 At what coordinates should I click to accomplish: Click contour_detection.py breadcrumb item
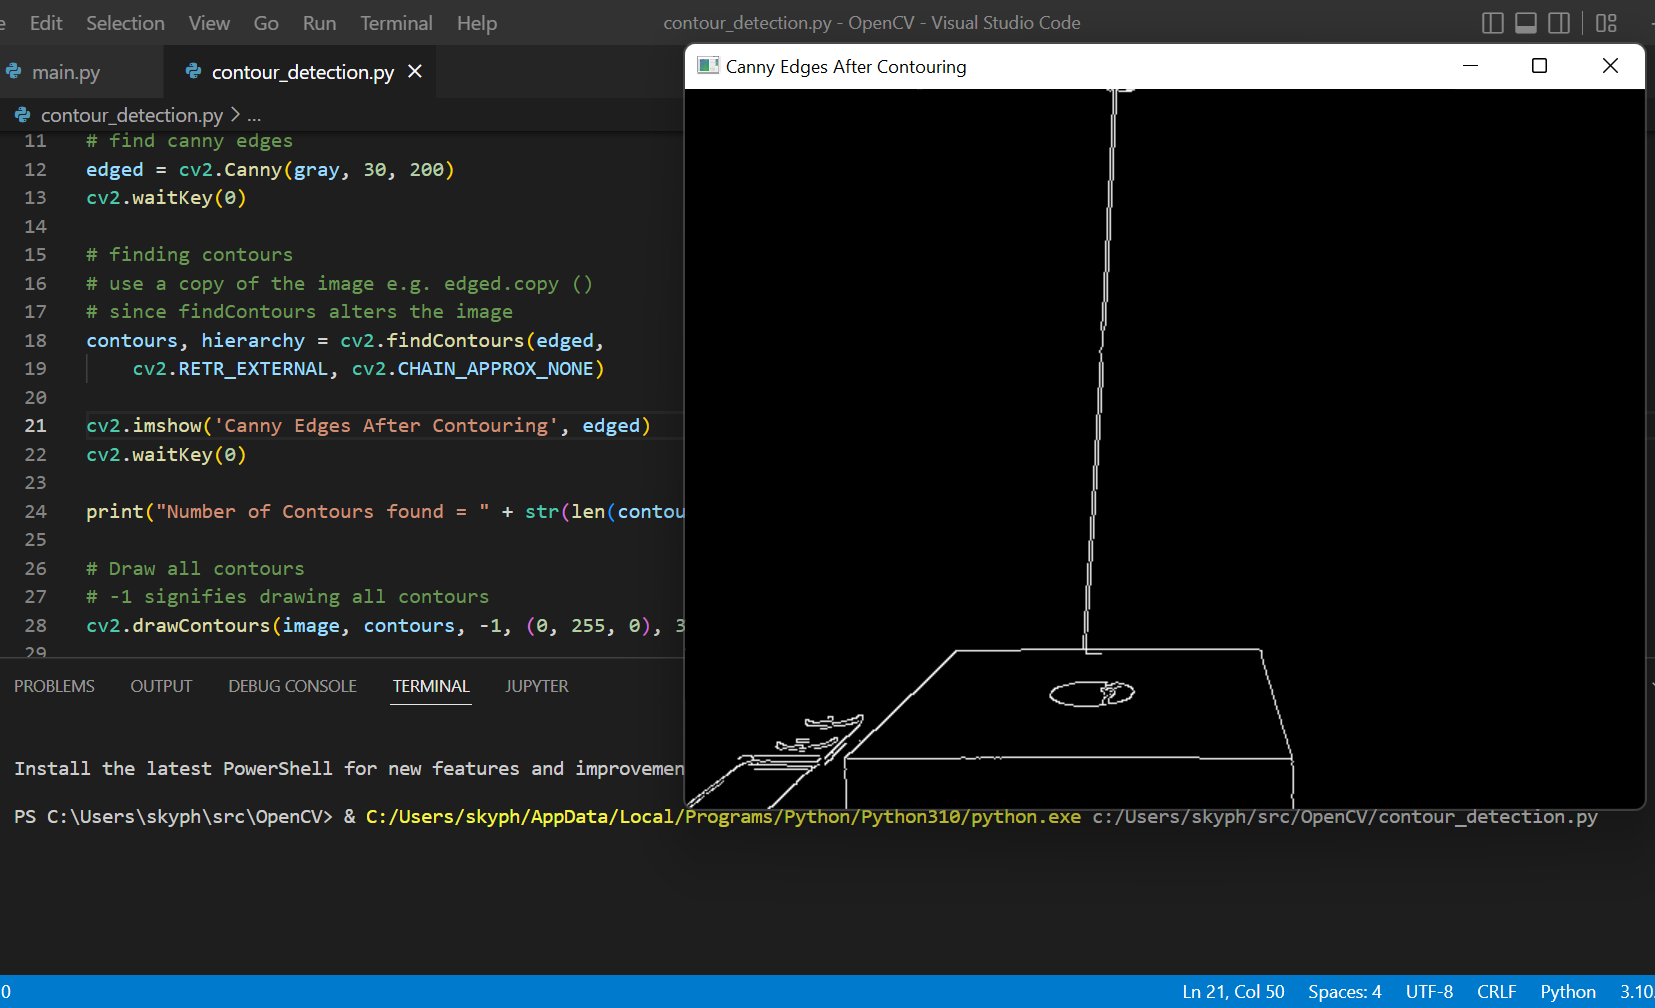[x=131, y=115]
